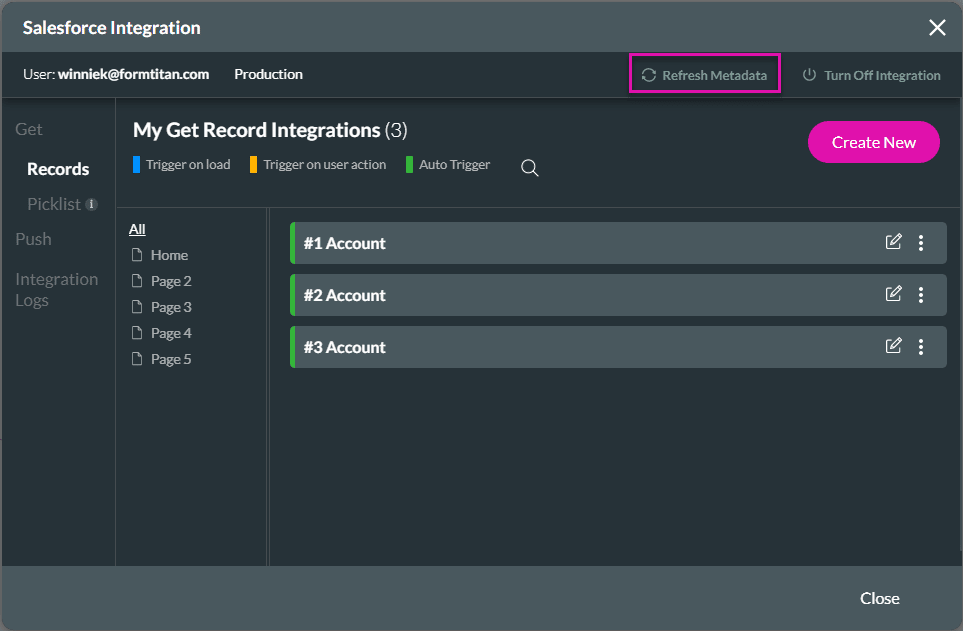This screenshot has height=631, width=963.
Task: Select Page 5 in the page navigation
Action: pyautogui.click(x=170, y=358)
